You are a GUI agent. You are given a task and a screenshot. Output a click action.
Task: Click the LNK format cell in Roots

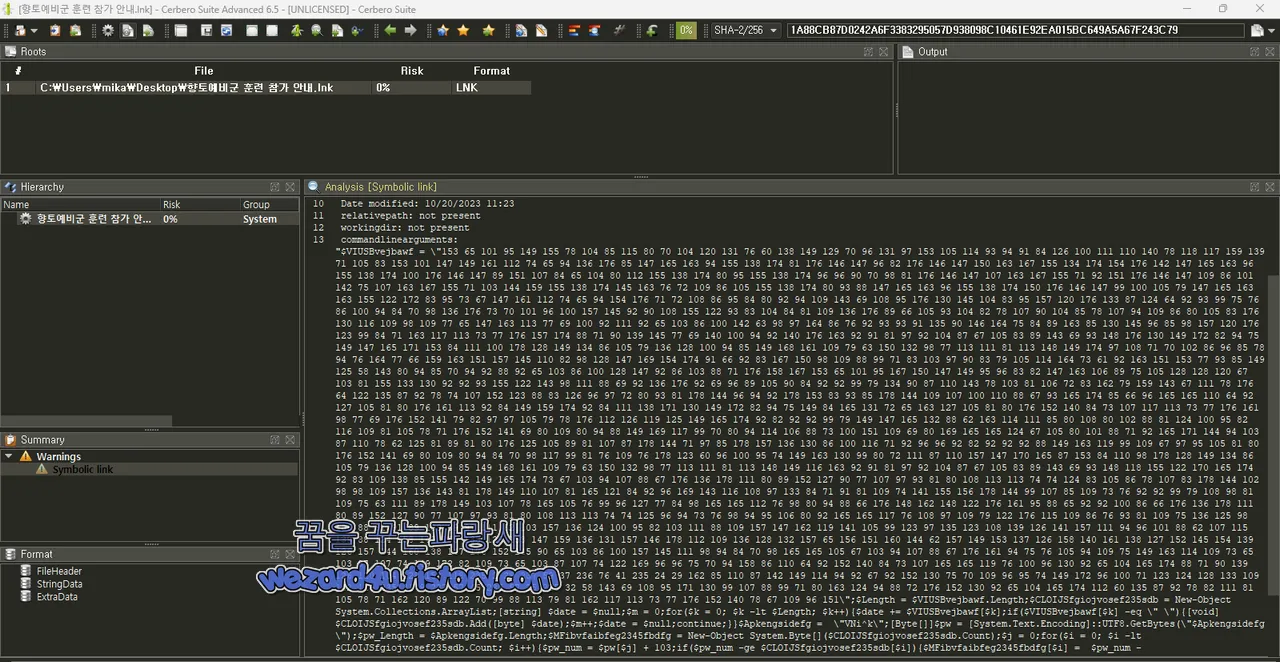point(491,88)
